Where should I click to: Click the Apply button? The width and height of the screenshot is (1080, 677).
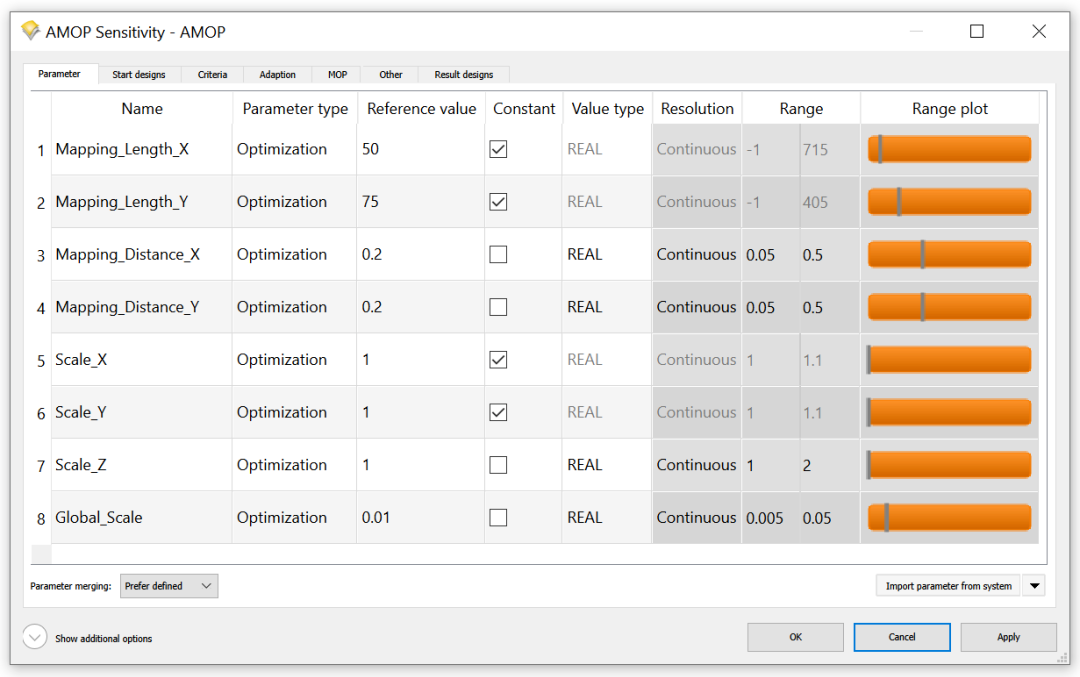tap(1008, 637)
